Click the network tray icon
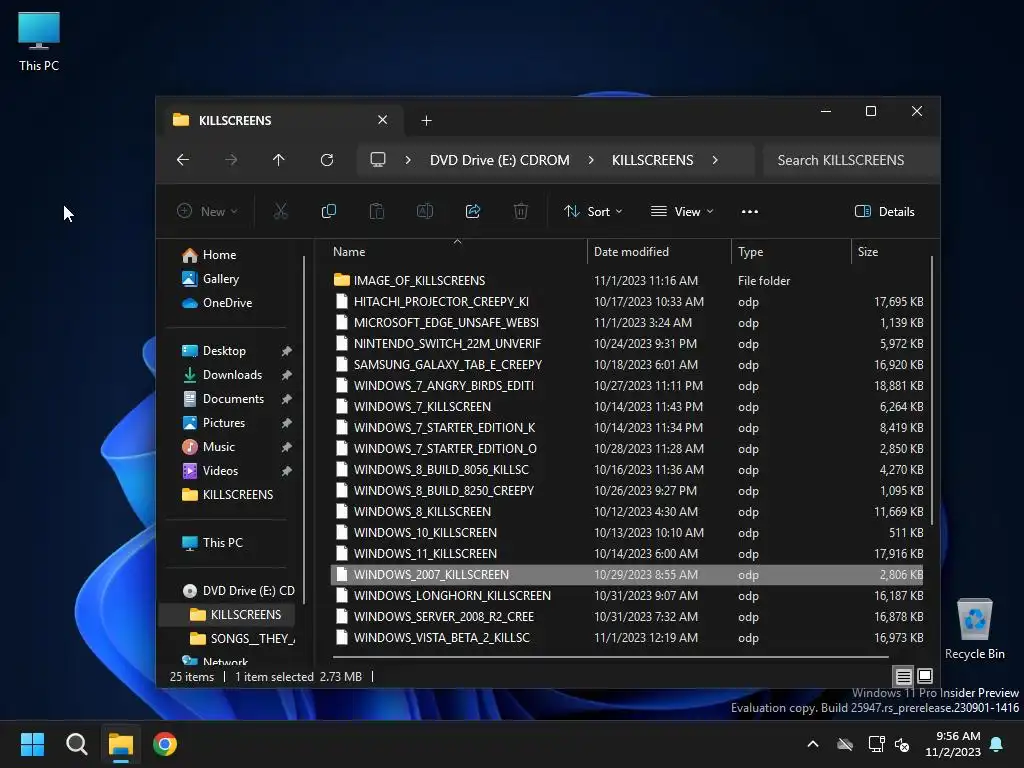The width and height of the screenshot is (1024, 768). 876,744
